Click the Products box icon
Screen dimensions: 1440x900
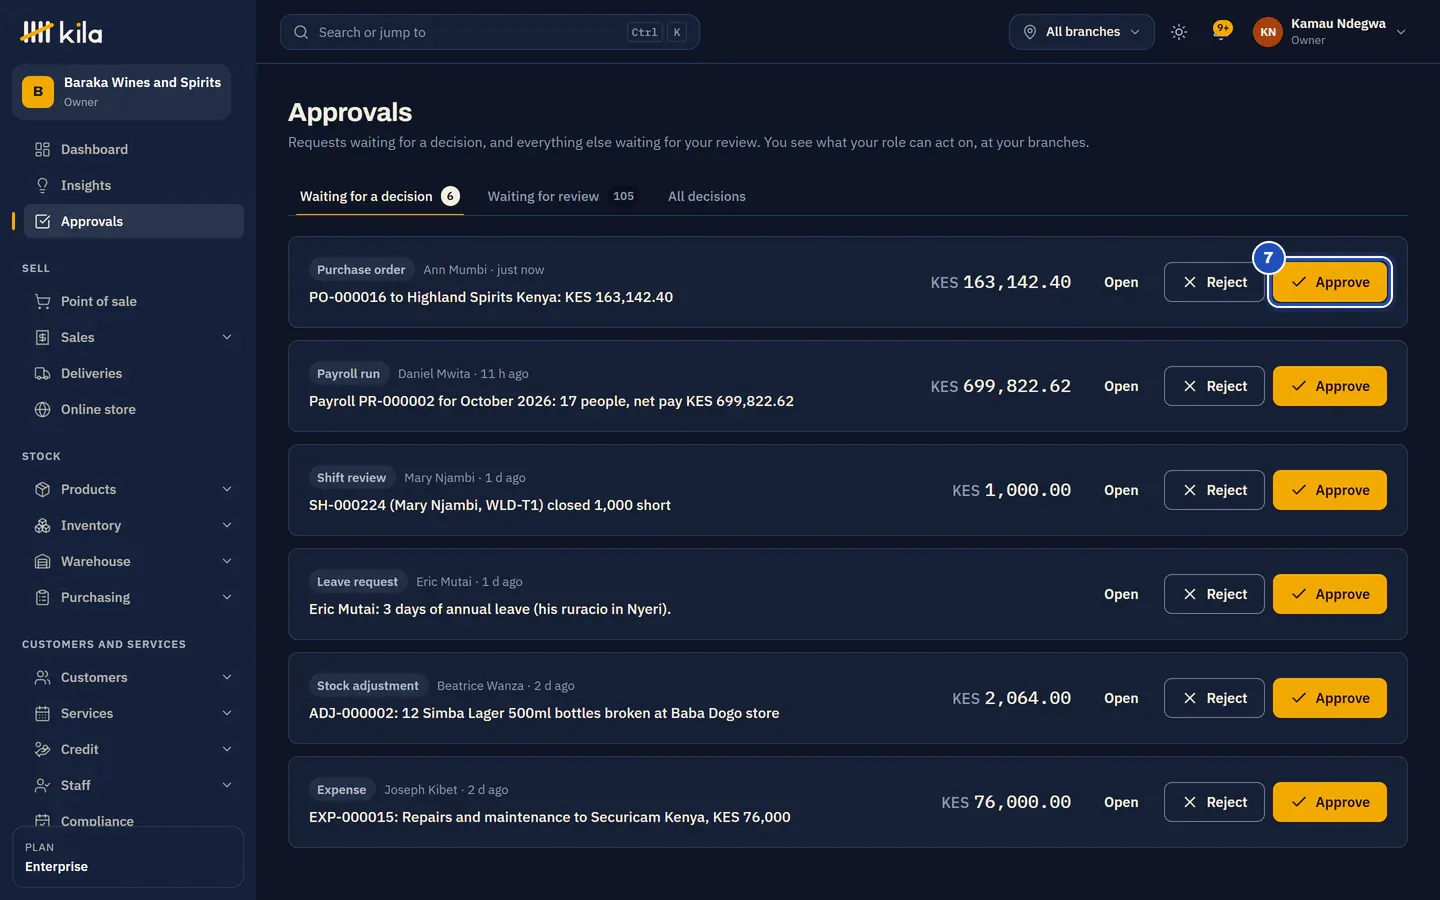42,489
